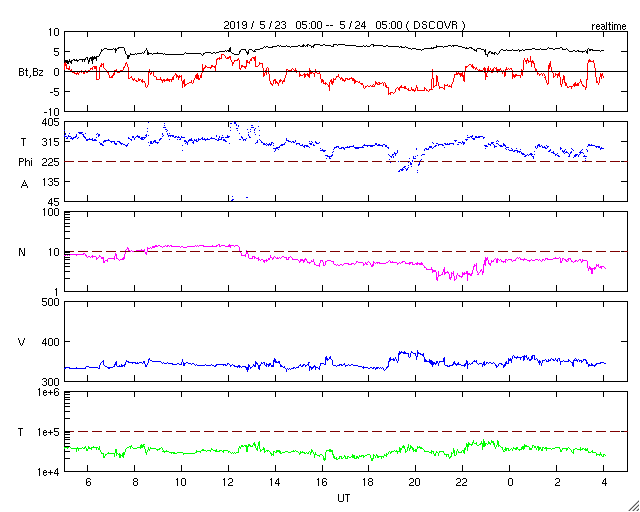
Task: Select the "14" hour label on UT axis
Action: (275, 483)
